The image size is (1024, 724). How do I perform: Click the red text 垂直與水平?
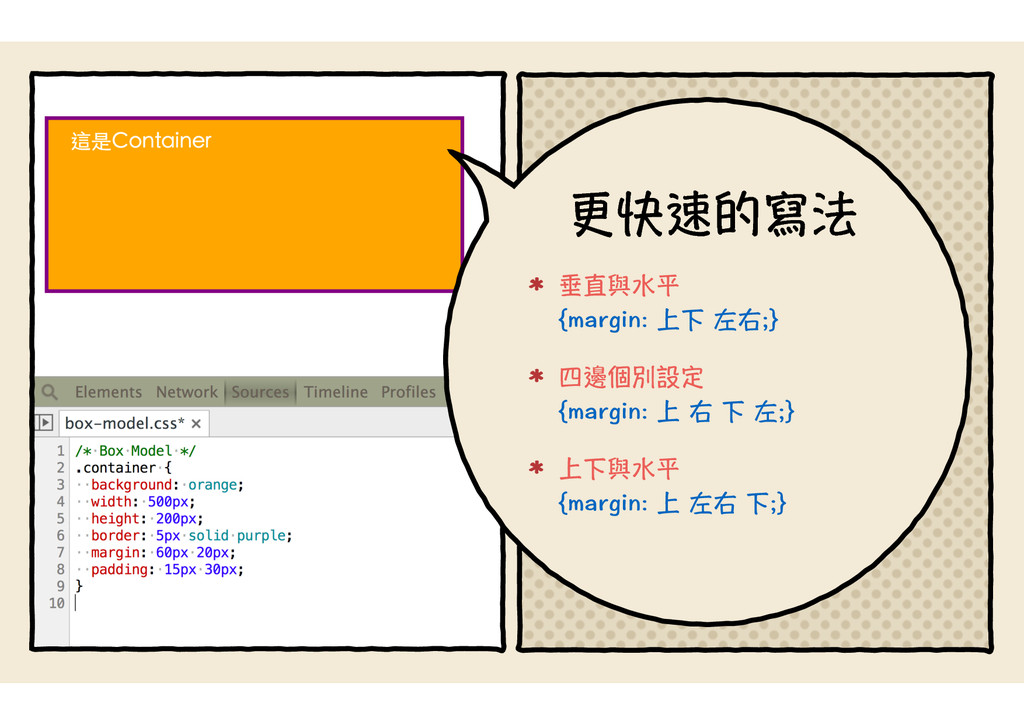[x=619, y=285]
